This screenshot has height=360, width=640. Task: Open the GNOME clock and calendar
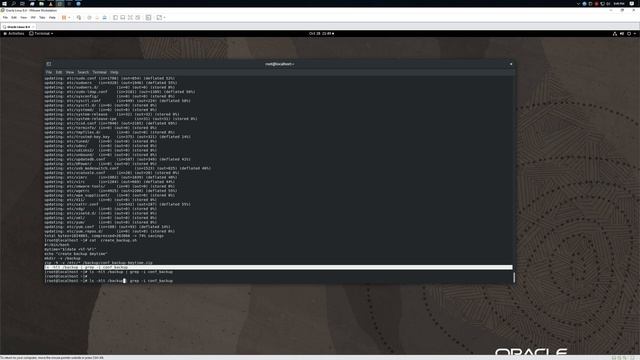(x=321, y=33)
